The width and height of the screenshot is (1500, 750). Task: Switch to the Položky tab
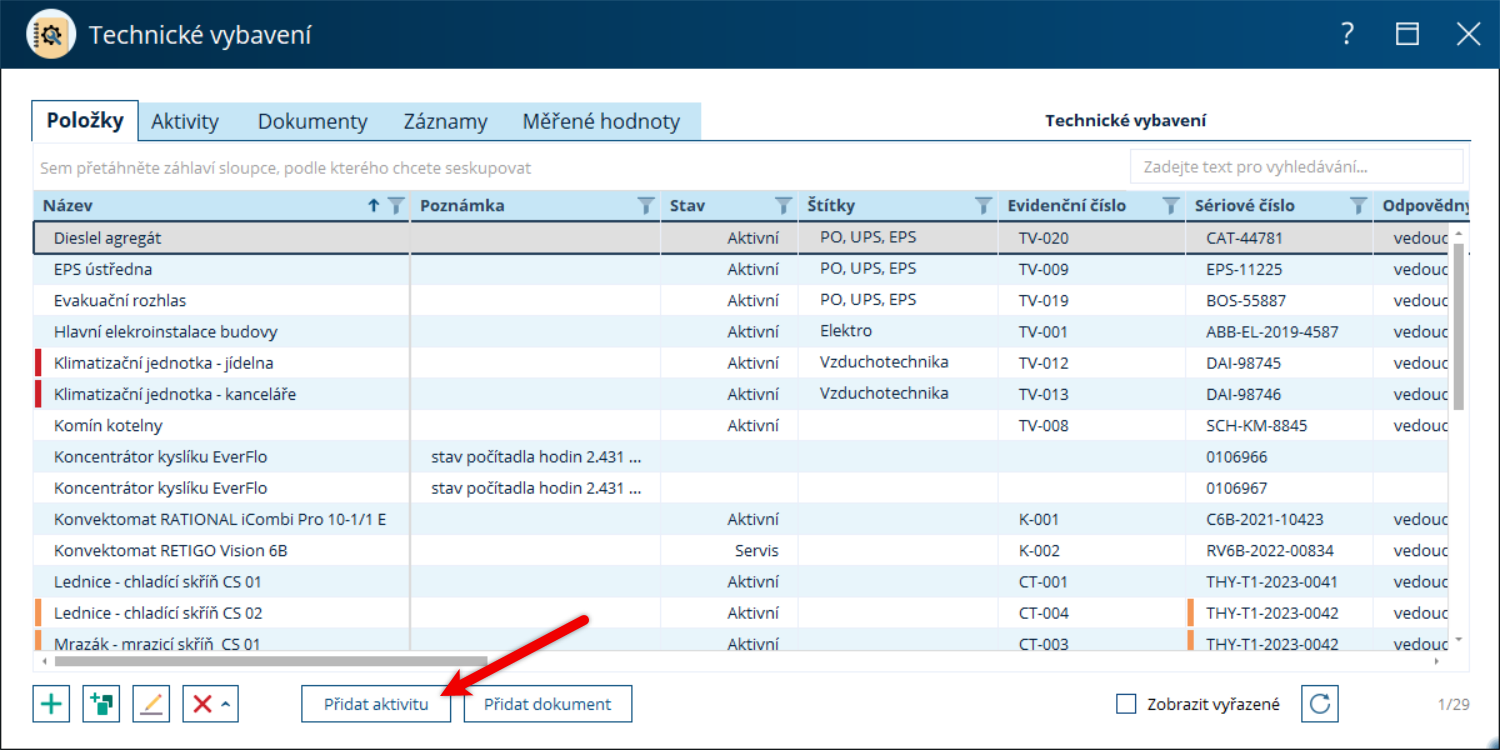[85, 121]
